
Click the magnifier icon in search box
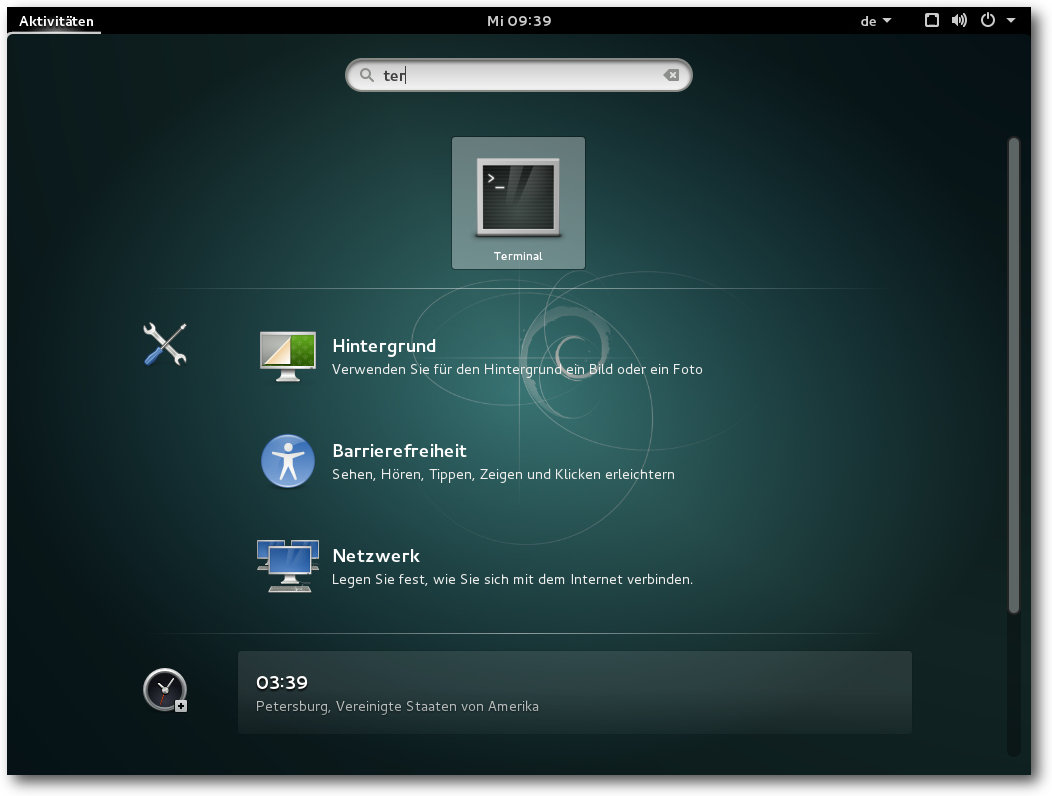(x=366, y=75)
